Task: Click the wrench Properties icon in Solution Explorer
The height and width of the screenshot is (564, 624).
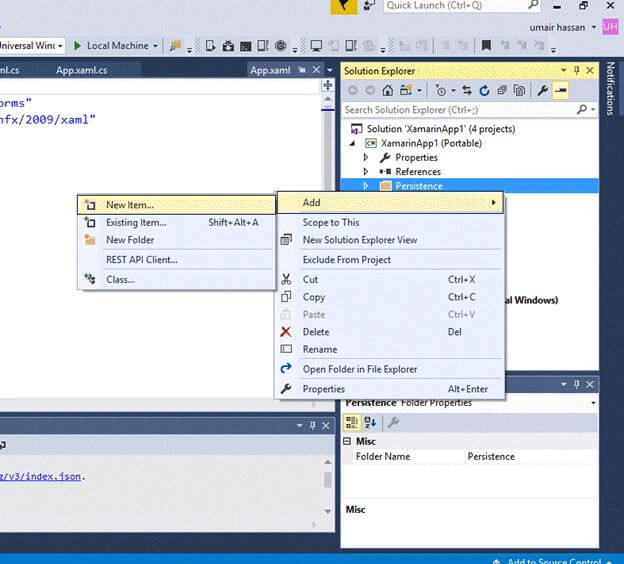Action: click(x=543, y=90)
